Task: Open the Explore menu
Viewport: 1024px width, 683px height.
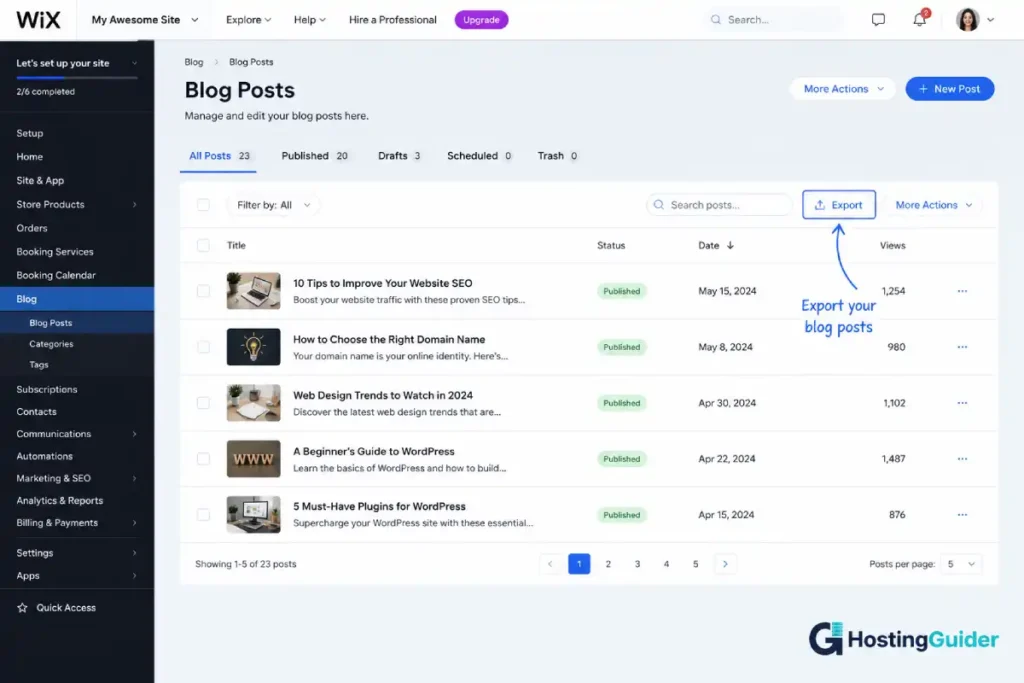Action: (x=248, y=20)
